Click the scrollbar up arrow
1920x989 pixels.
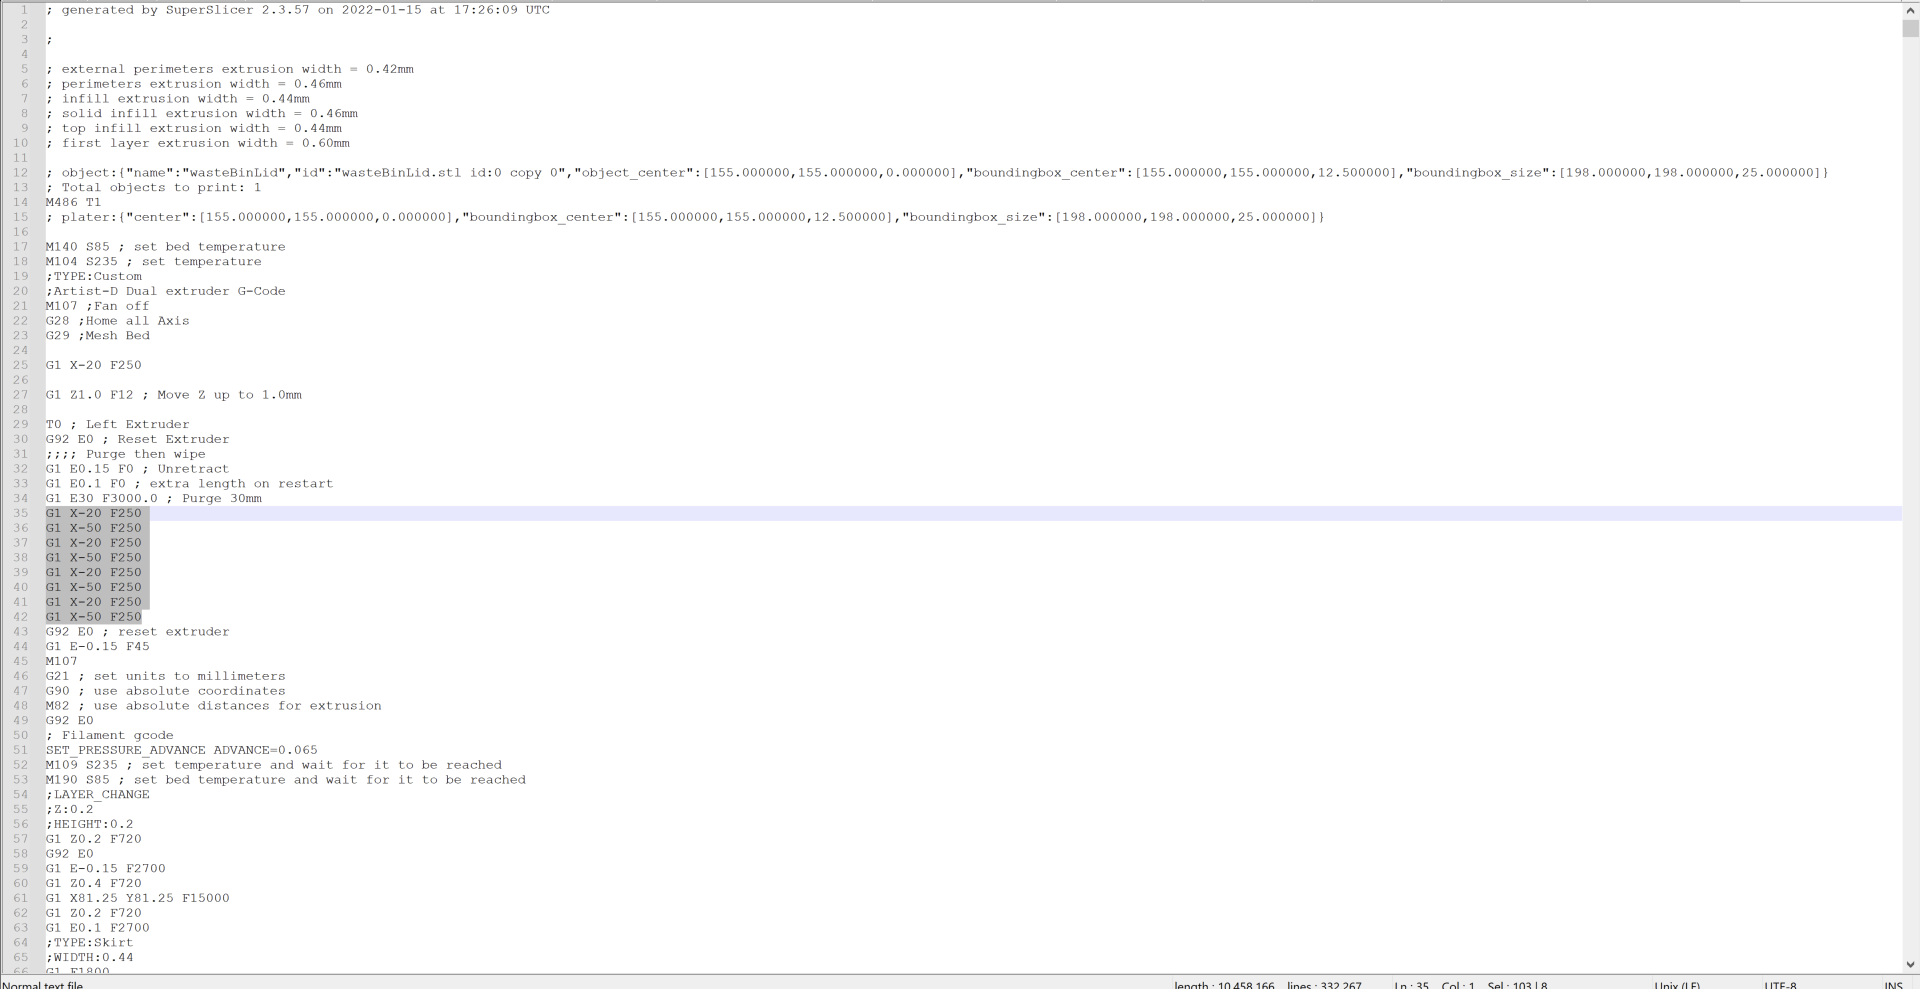coord(1910,8)
